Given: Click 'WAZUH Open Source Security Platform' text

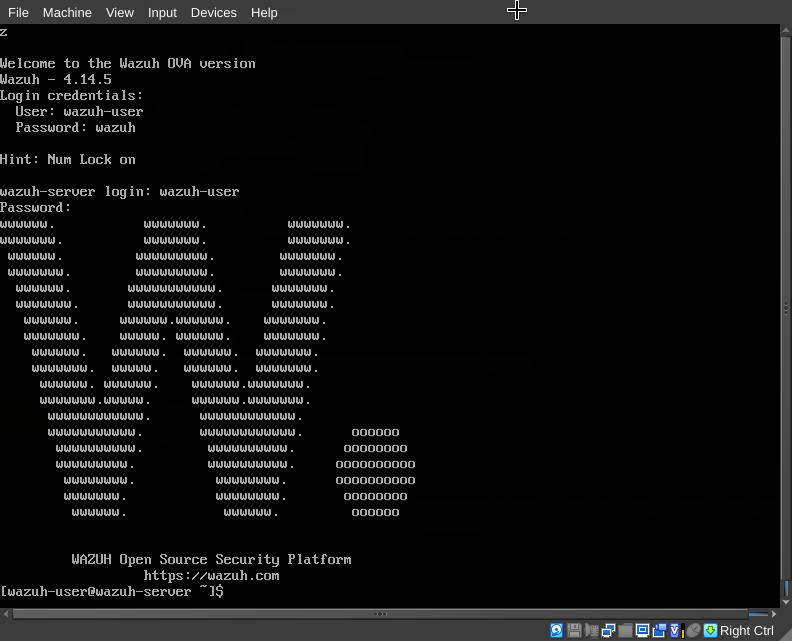Looking at the screenshot, I should coord(211,560).
